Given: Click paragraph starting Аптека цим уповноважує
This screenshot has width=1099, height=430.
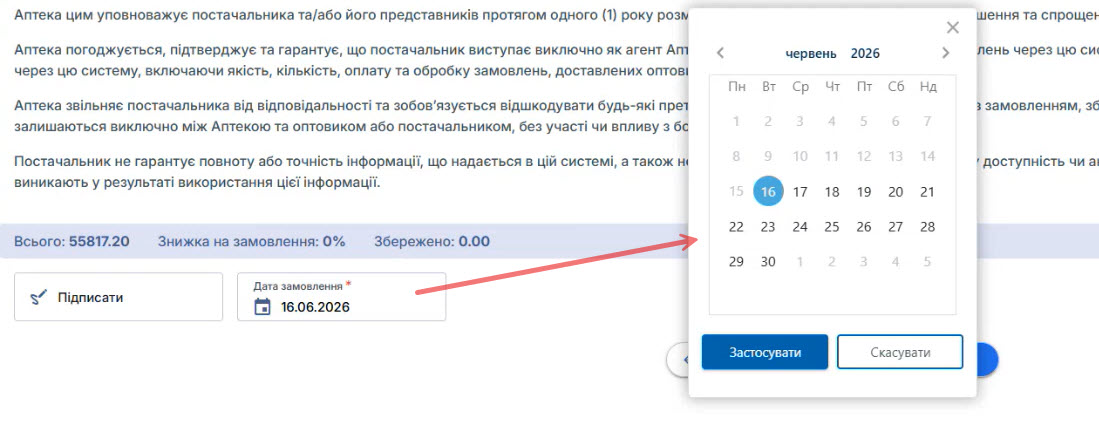Looking at the screenshot, I should point(350,15).
